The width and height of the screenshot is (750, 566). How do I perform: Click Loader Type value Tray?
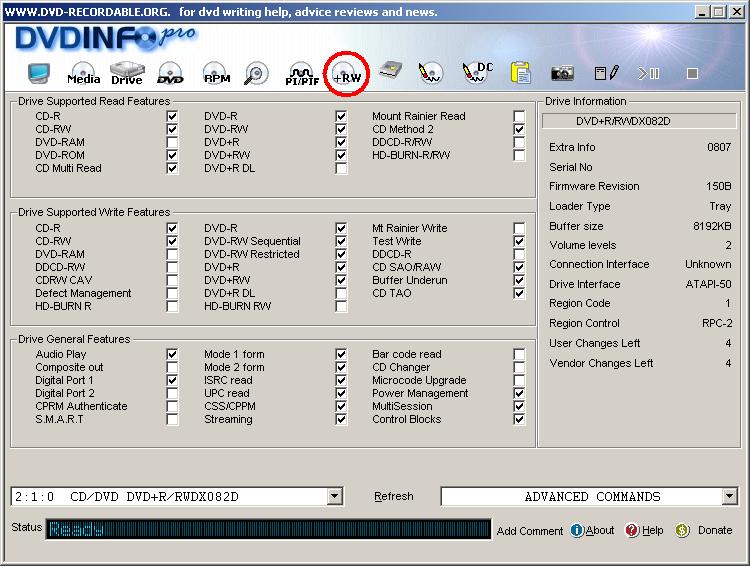[720, 206]
